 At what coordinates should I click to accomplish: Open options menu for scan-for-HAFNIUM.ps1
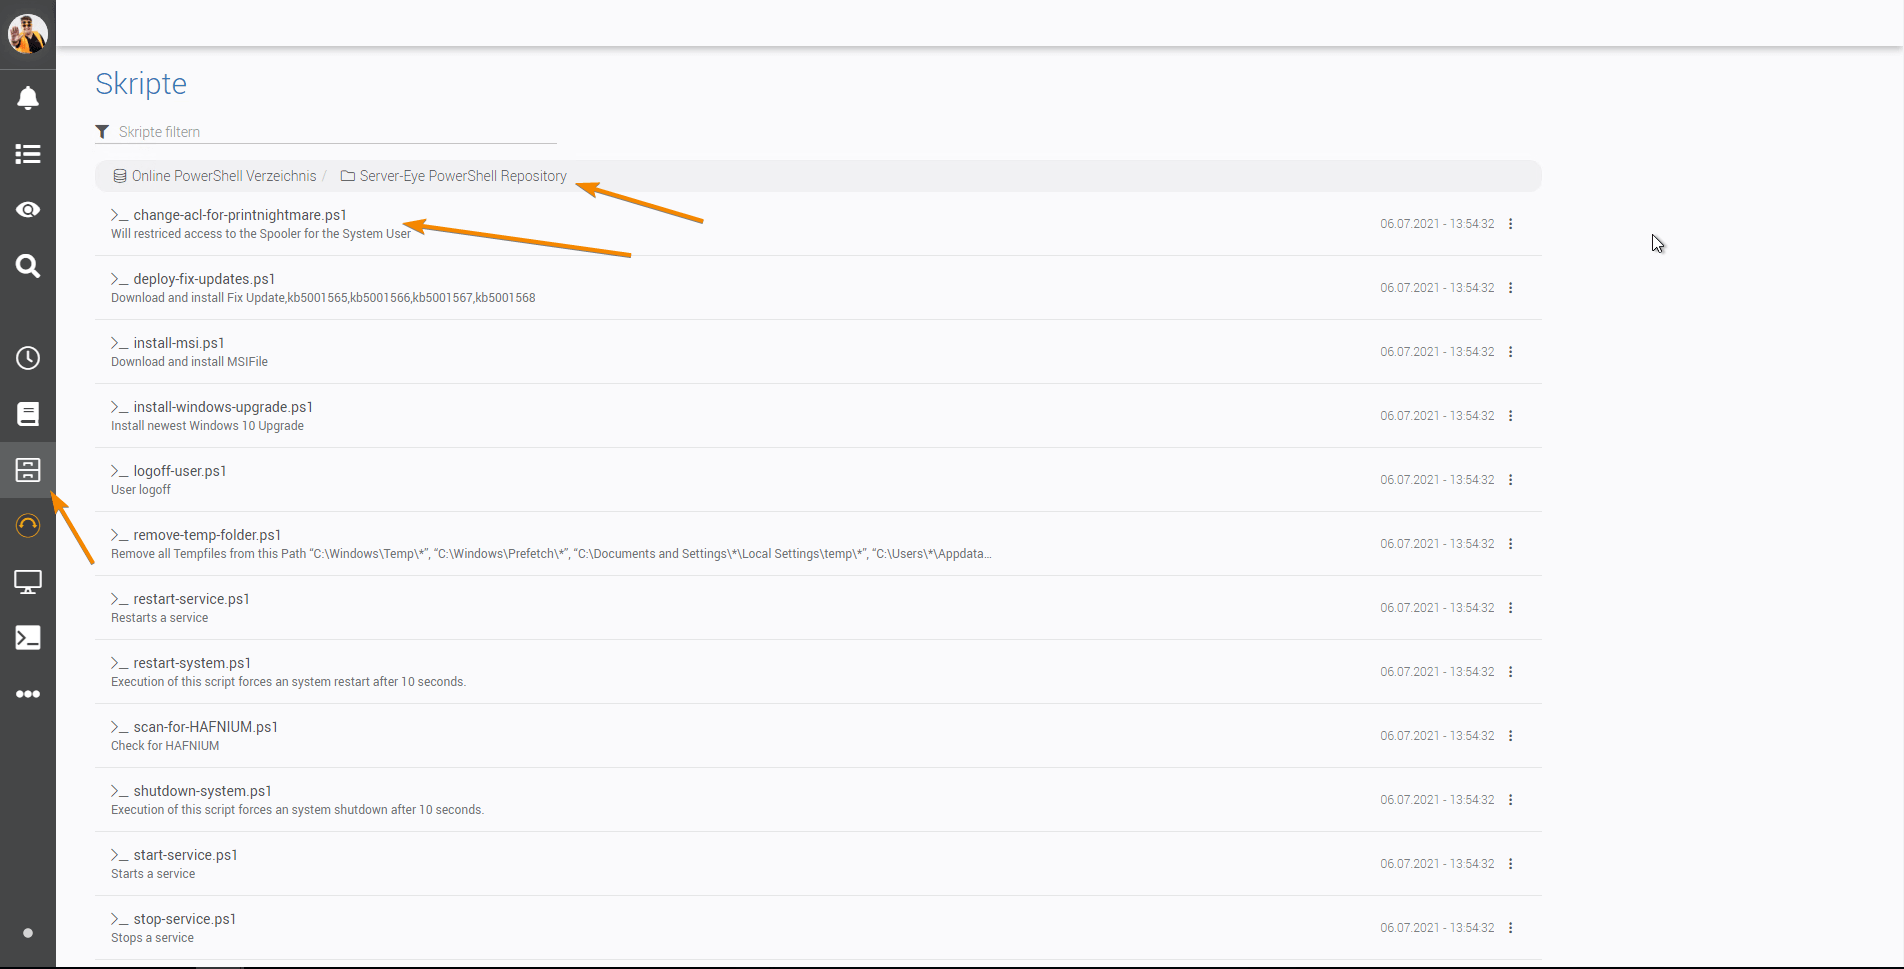coord(1510,736)
